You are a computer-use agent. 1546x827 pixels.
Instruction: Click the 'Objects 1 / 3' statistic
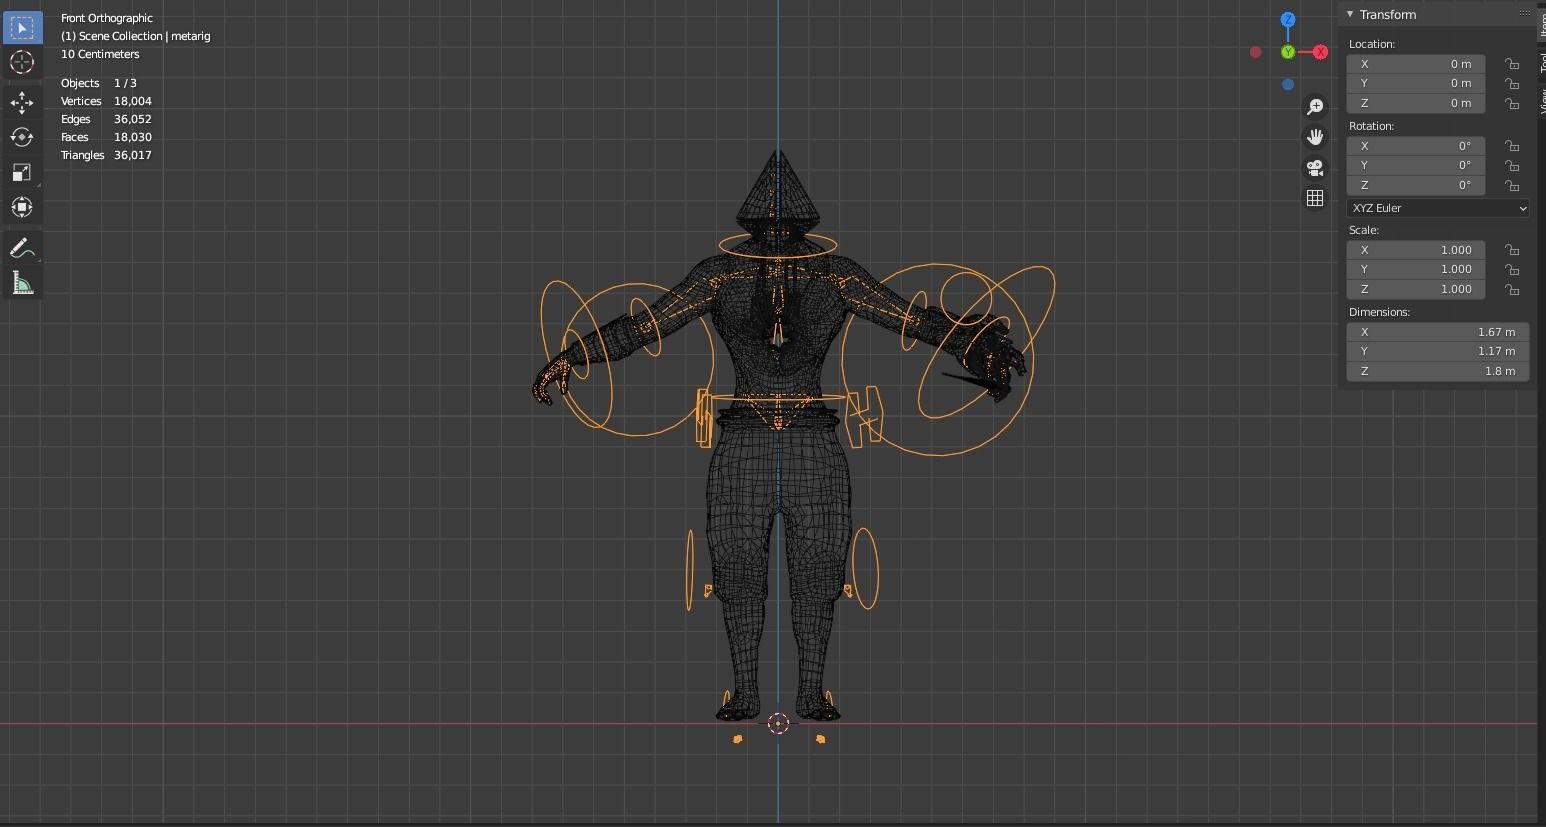point(99,83)
